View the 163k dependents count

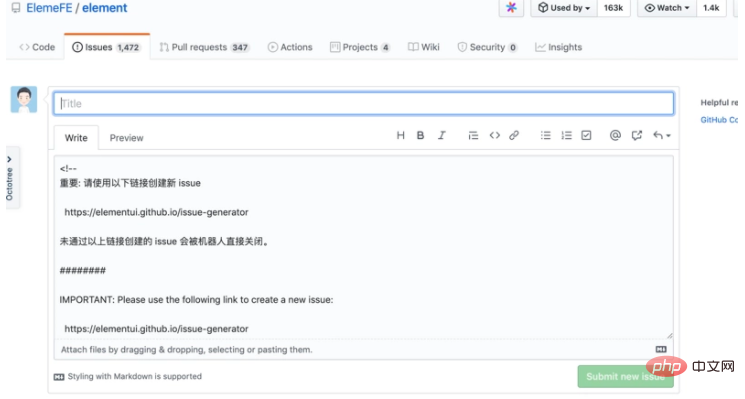coord(613,8)
